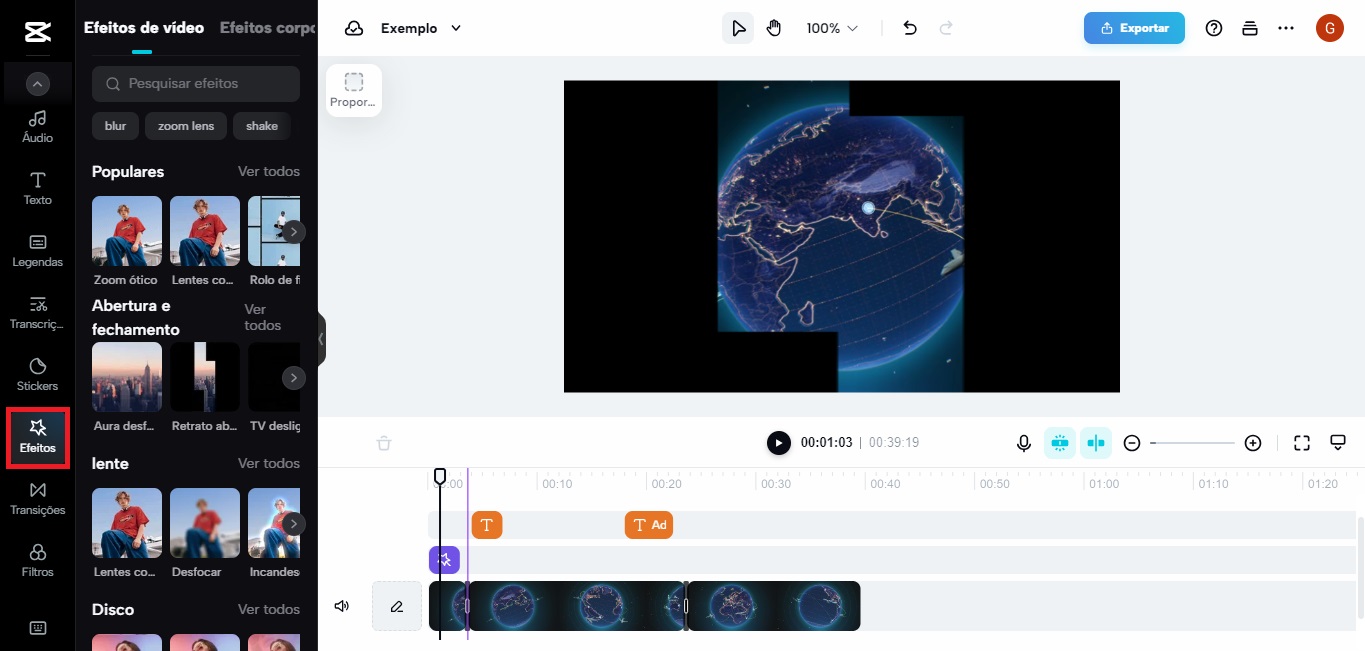
Task: Select the Ad text clip on timeline
Action: click(x=649, y=525)
